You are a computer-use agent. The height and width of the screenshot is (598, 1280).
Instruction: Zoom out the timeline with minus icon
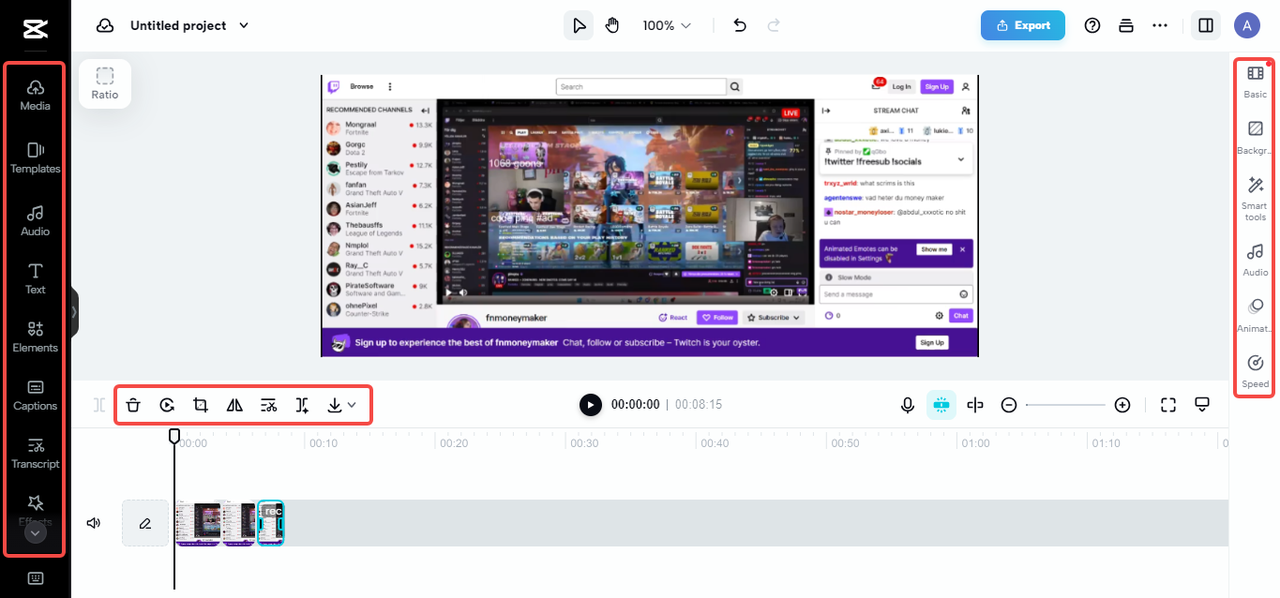click(1009, 405)
